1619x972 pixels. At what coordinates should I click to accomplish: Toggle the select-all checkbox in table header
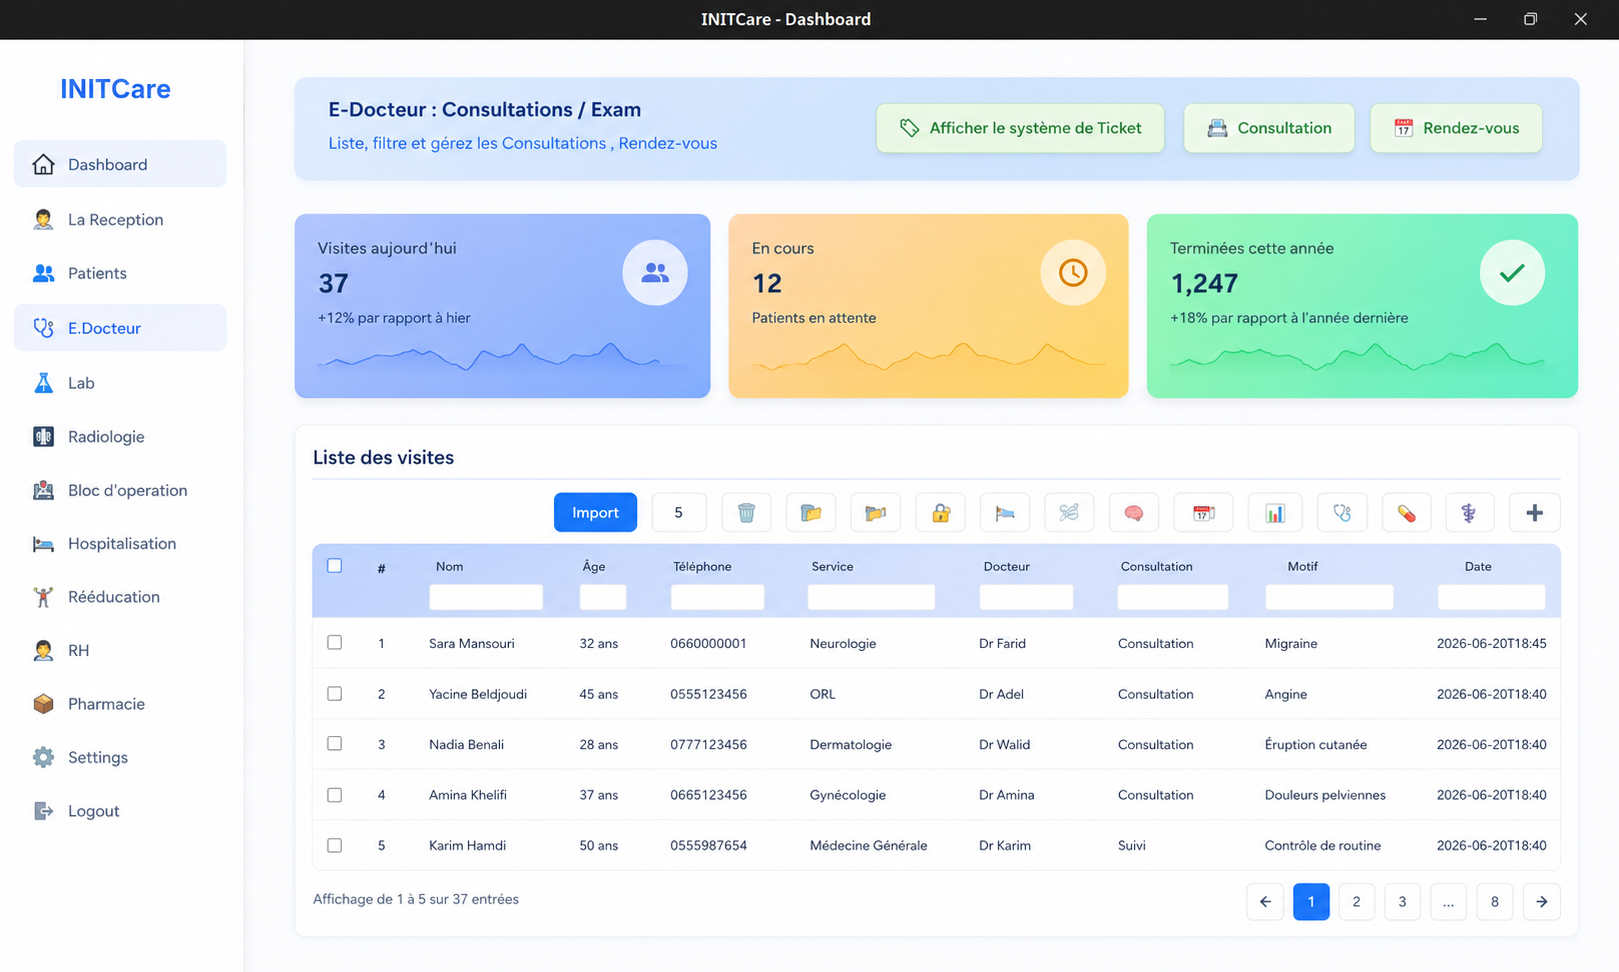tap(335, 566)
